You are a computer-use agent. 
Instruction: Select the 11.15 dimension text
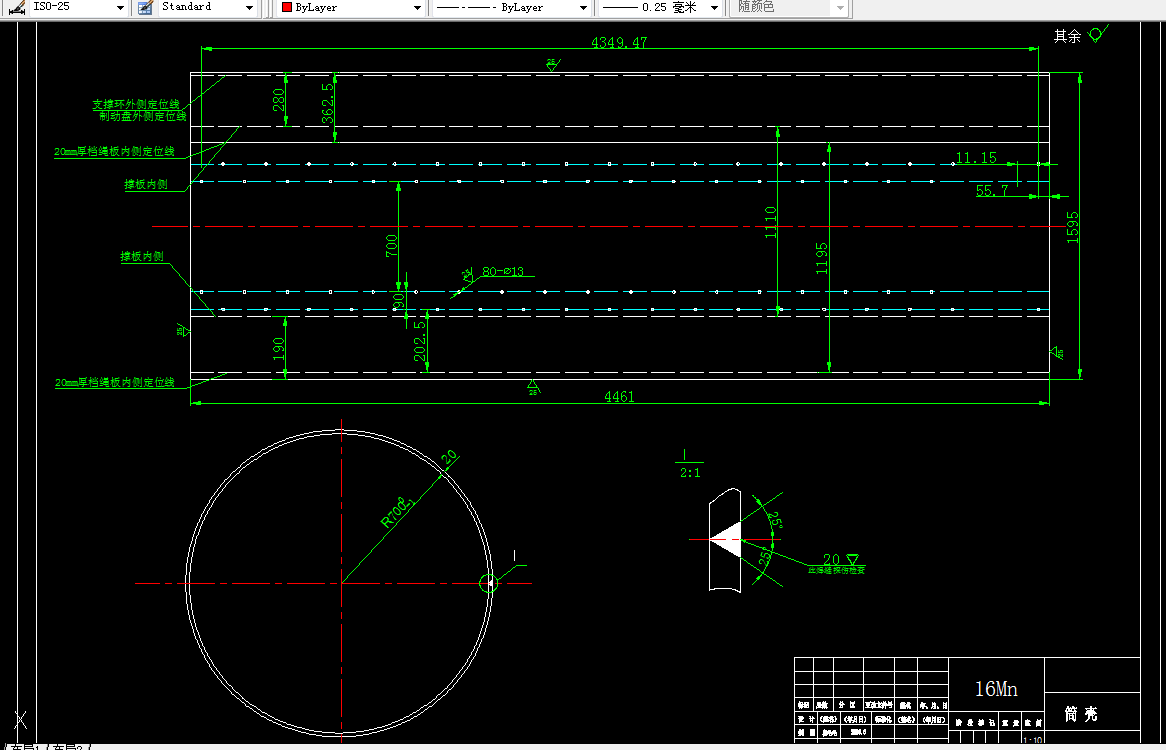(x=976, y=158)
